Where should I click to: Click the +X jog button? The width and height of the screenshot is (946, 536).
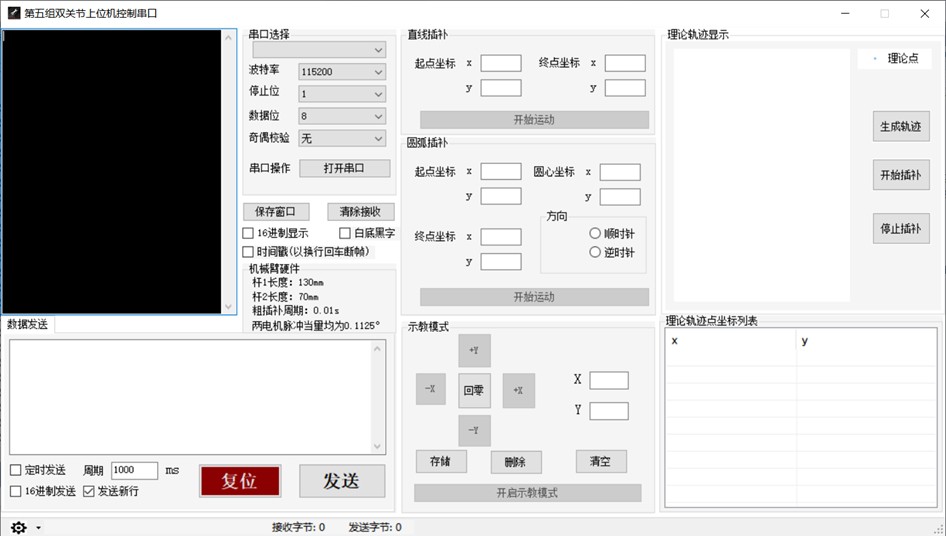pyautogui.click(x=519, y=391)
